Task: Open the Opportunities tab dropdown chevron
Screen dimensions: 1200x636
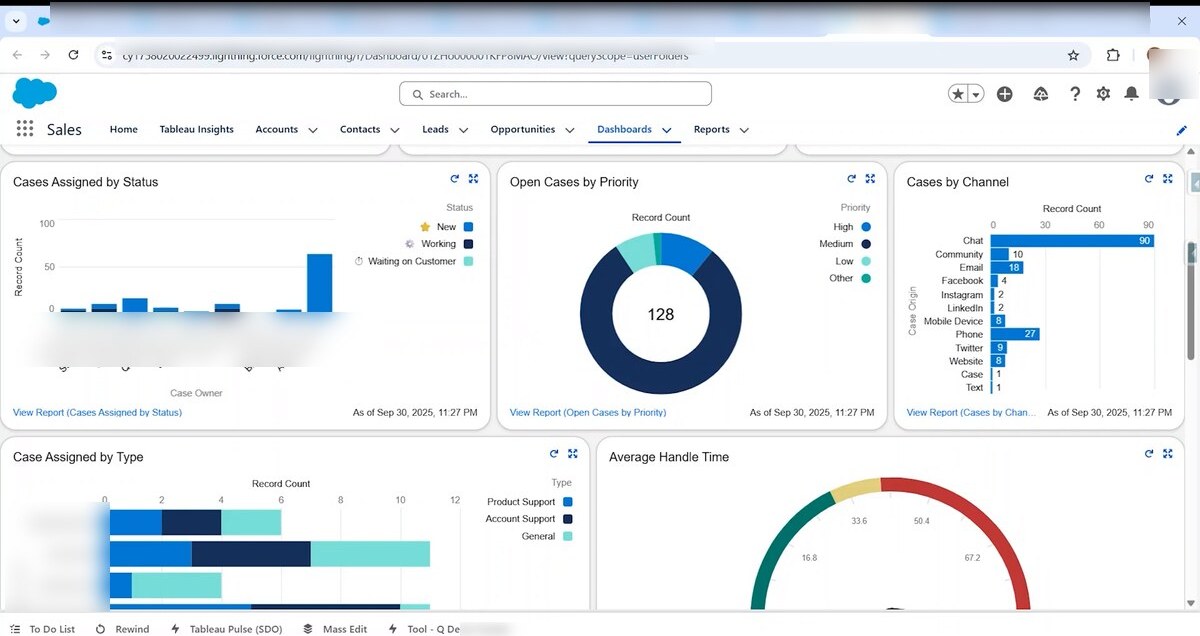Action: point(570,130)
